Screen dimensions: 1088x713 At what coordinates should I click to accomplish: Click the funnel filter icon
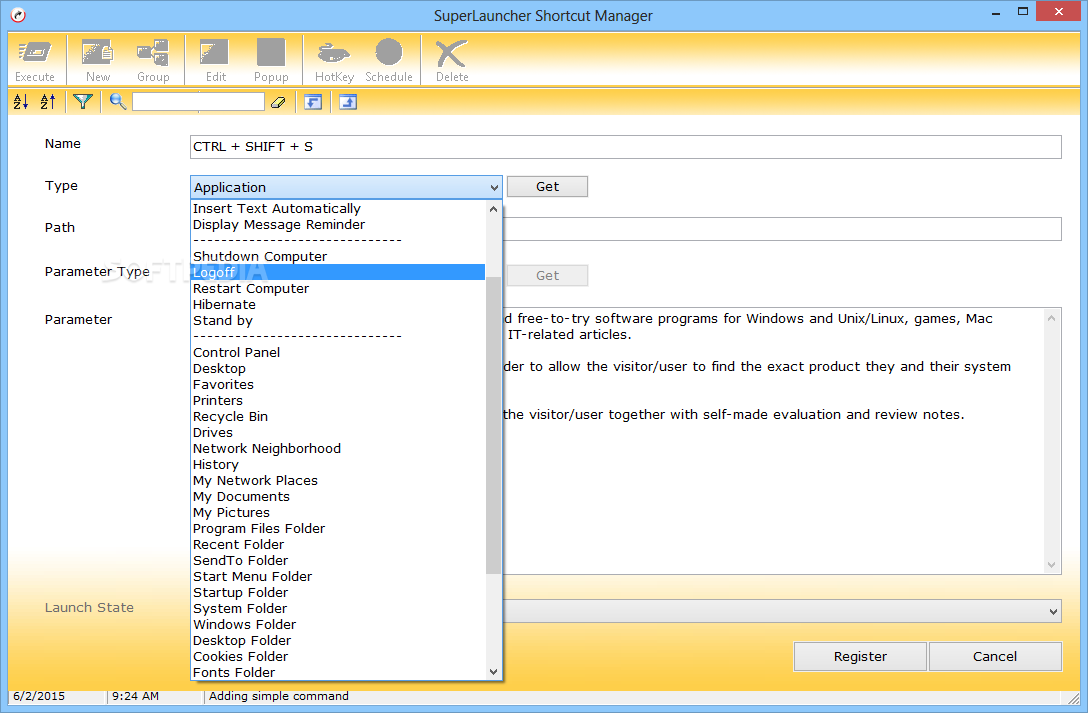[83, 102]
